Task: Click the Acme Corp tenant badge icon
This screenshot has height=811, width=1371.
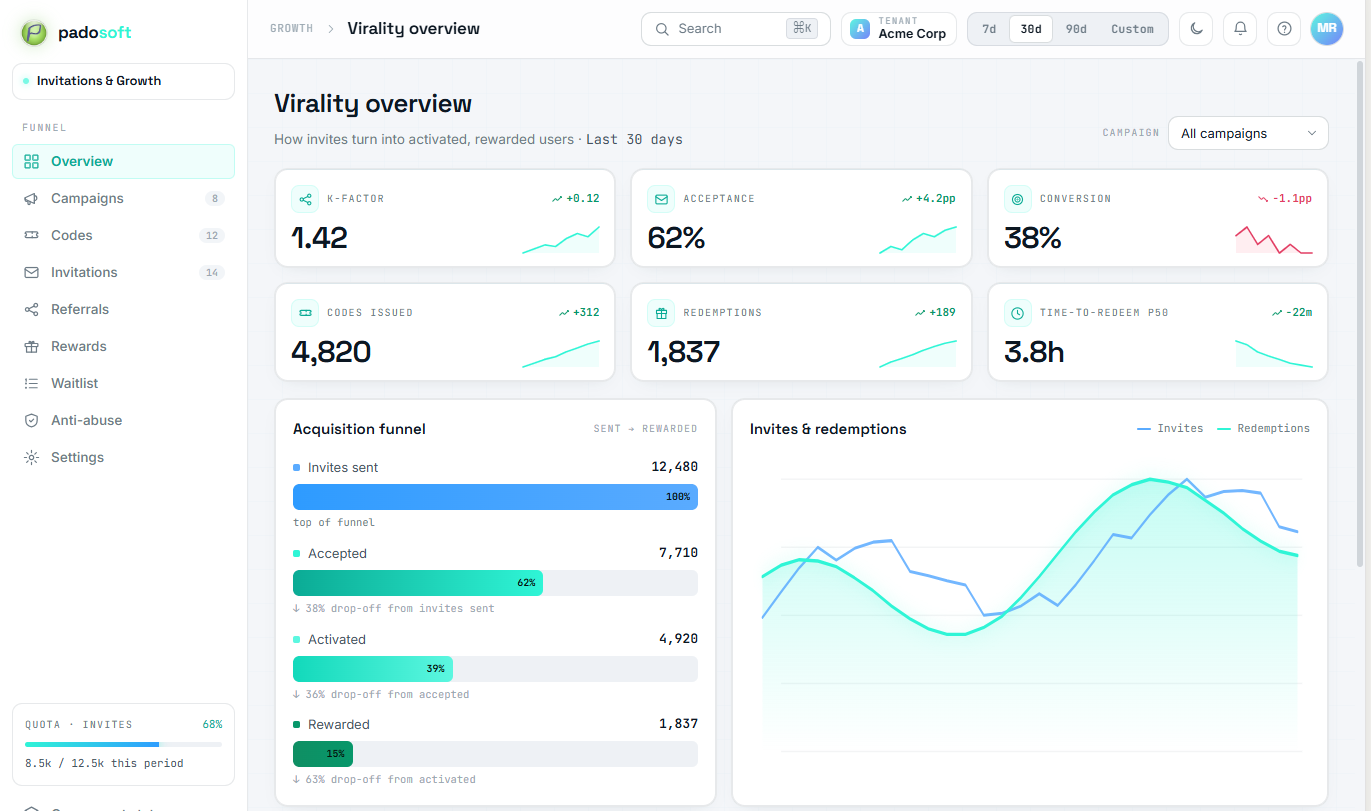Action: 860,29
